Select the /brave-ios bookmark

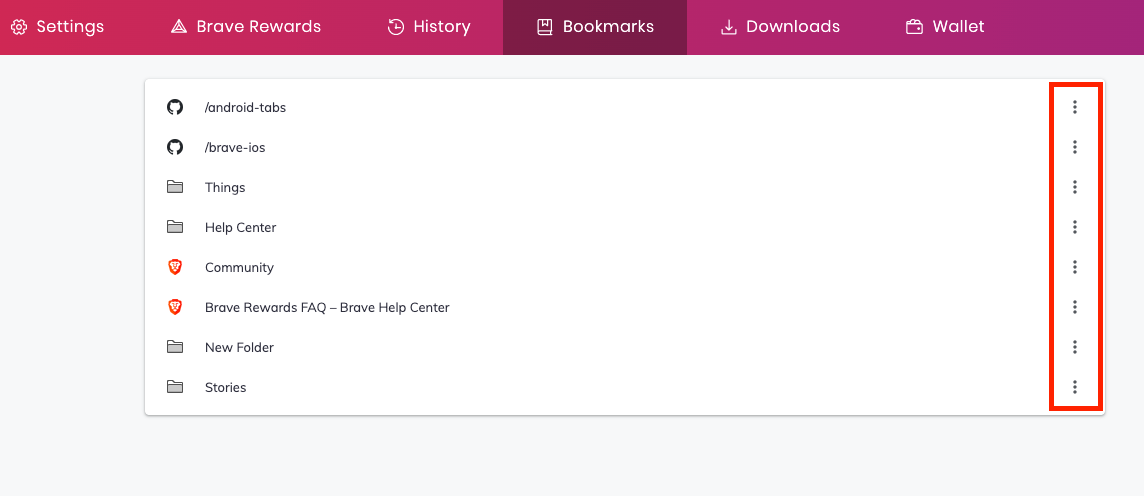coord(235,148)
